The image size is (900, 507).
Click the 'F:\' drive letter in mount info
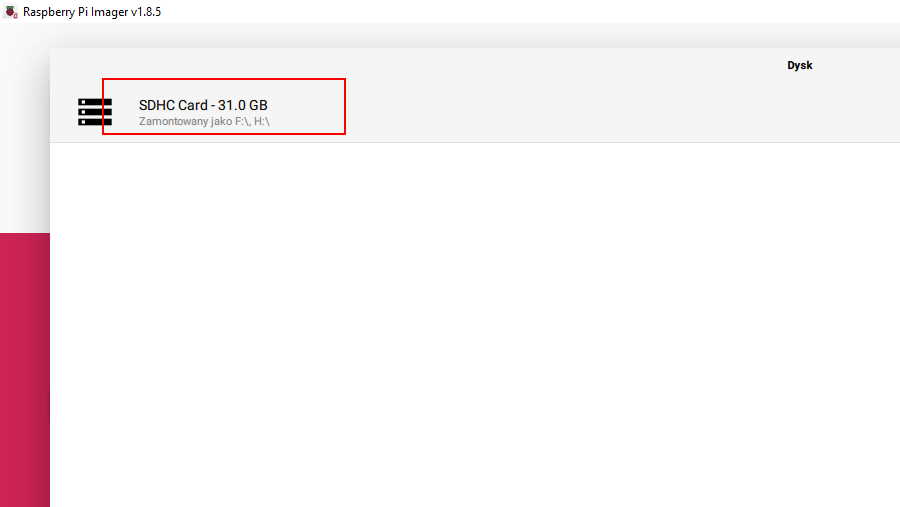(x=242, y=121)
